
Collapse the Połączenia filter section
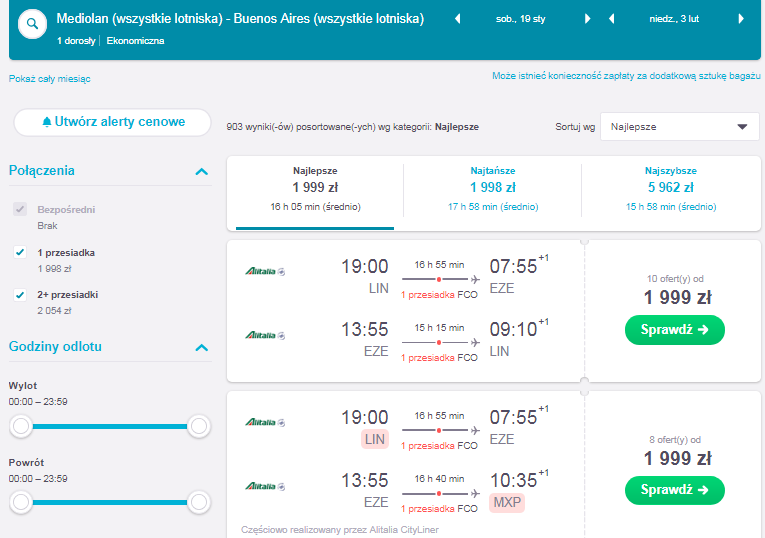click(x=201, y=171)
